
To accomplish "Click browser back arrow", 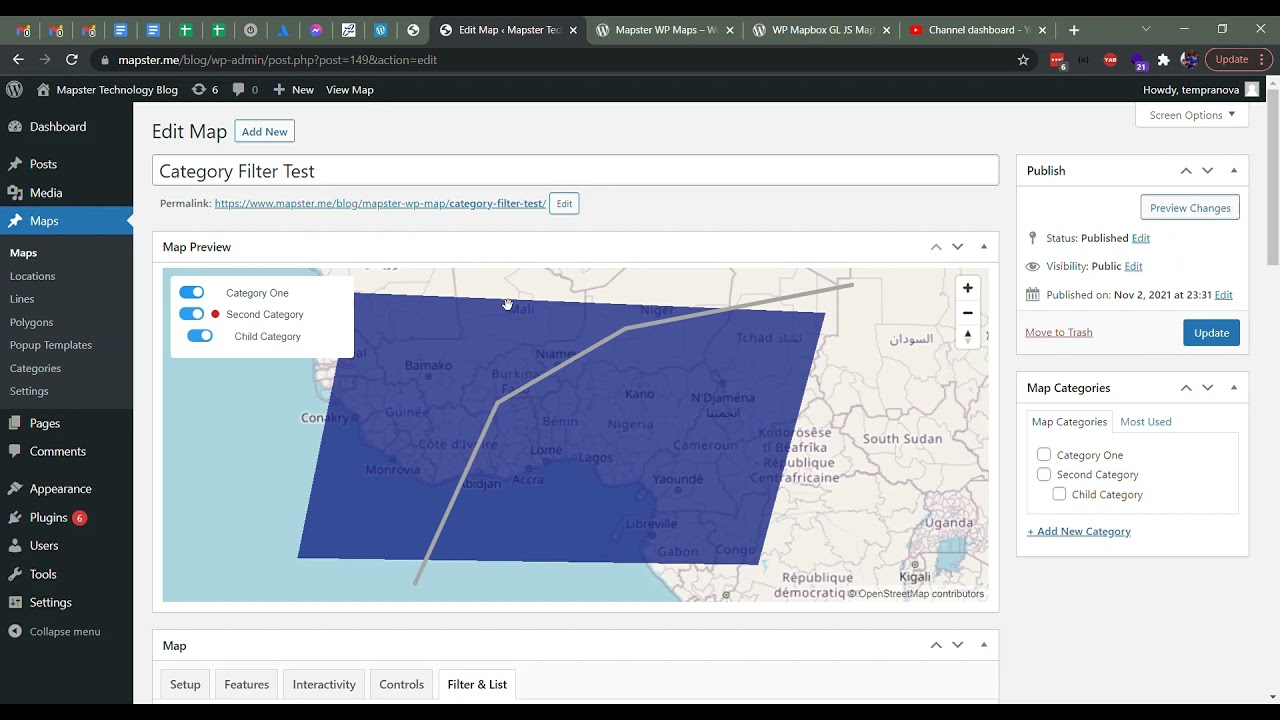I will pyautogui.click(x=18, y=60).
